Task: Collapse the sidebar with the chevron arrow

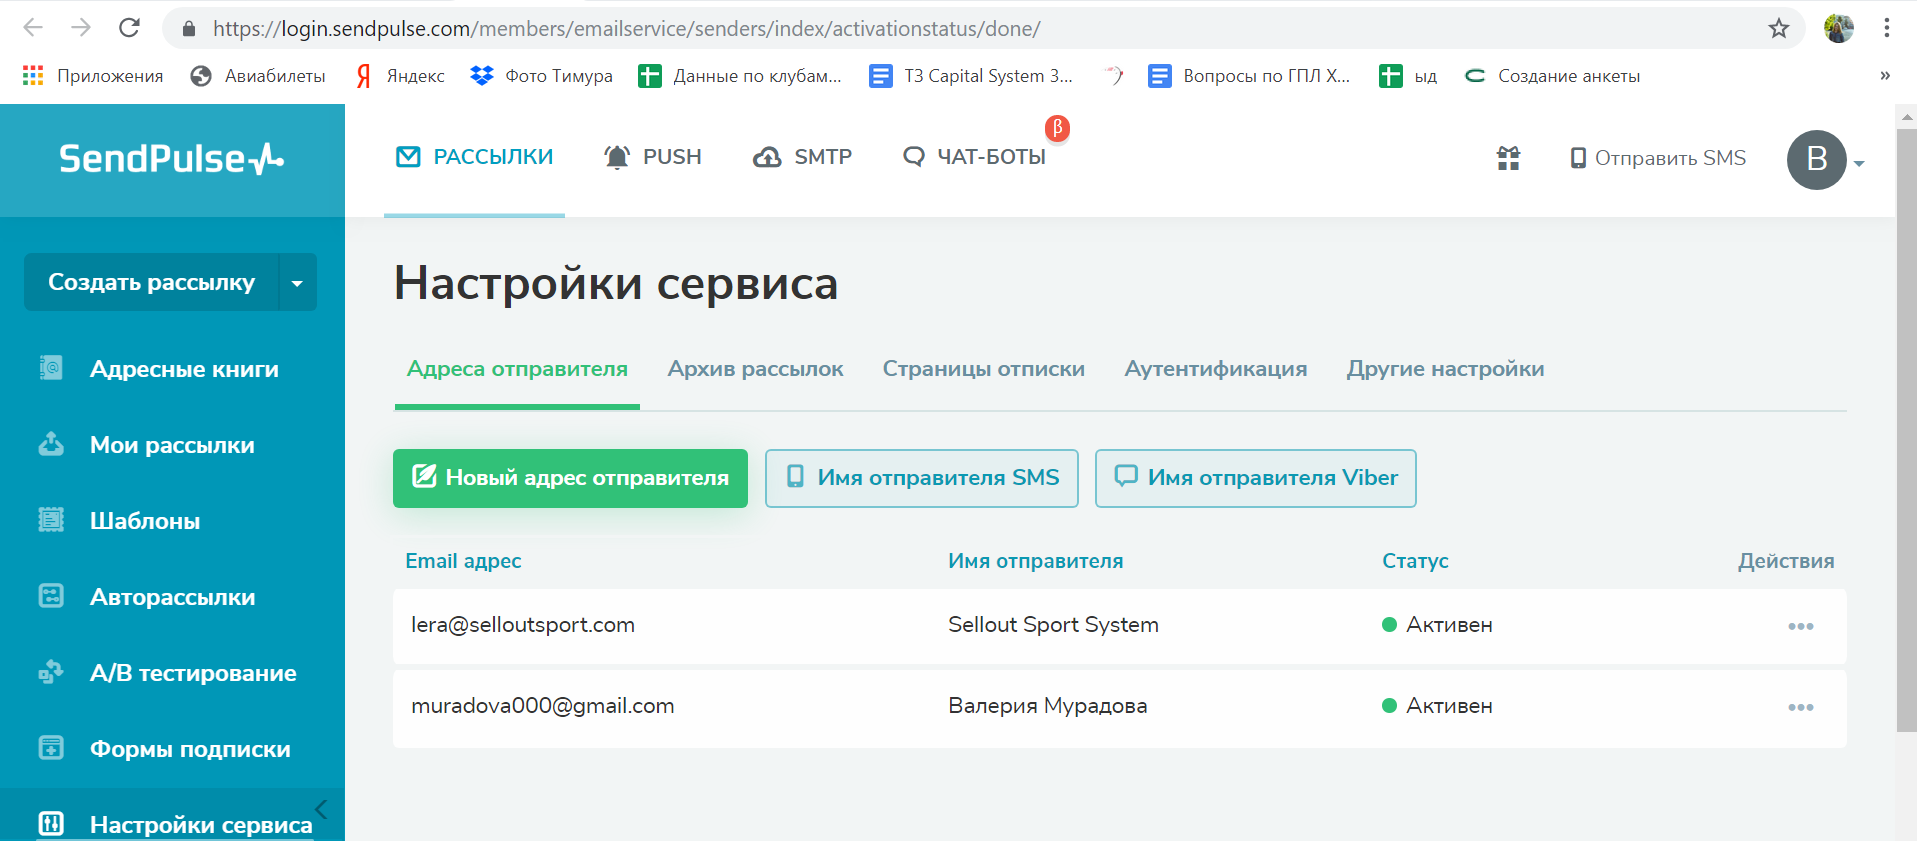Action: (321, 809)
